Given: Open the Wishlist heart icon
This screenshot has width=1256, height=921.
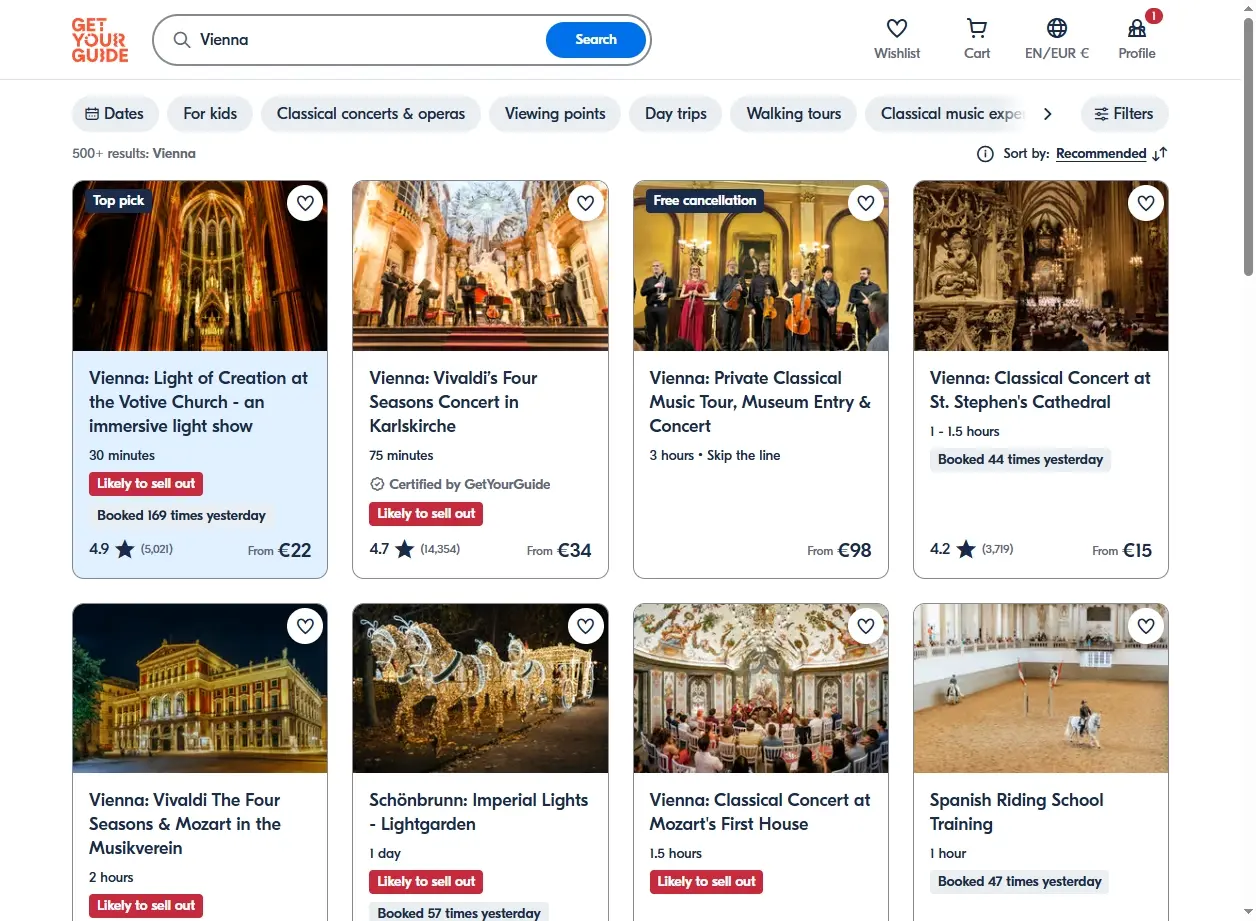Looking at the screenshot, I should coord(897,28).
